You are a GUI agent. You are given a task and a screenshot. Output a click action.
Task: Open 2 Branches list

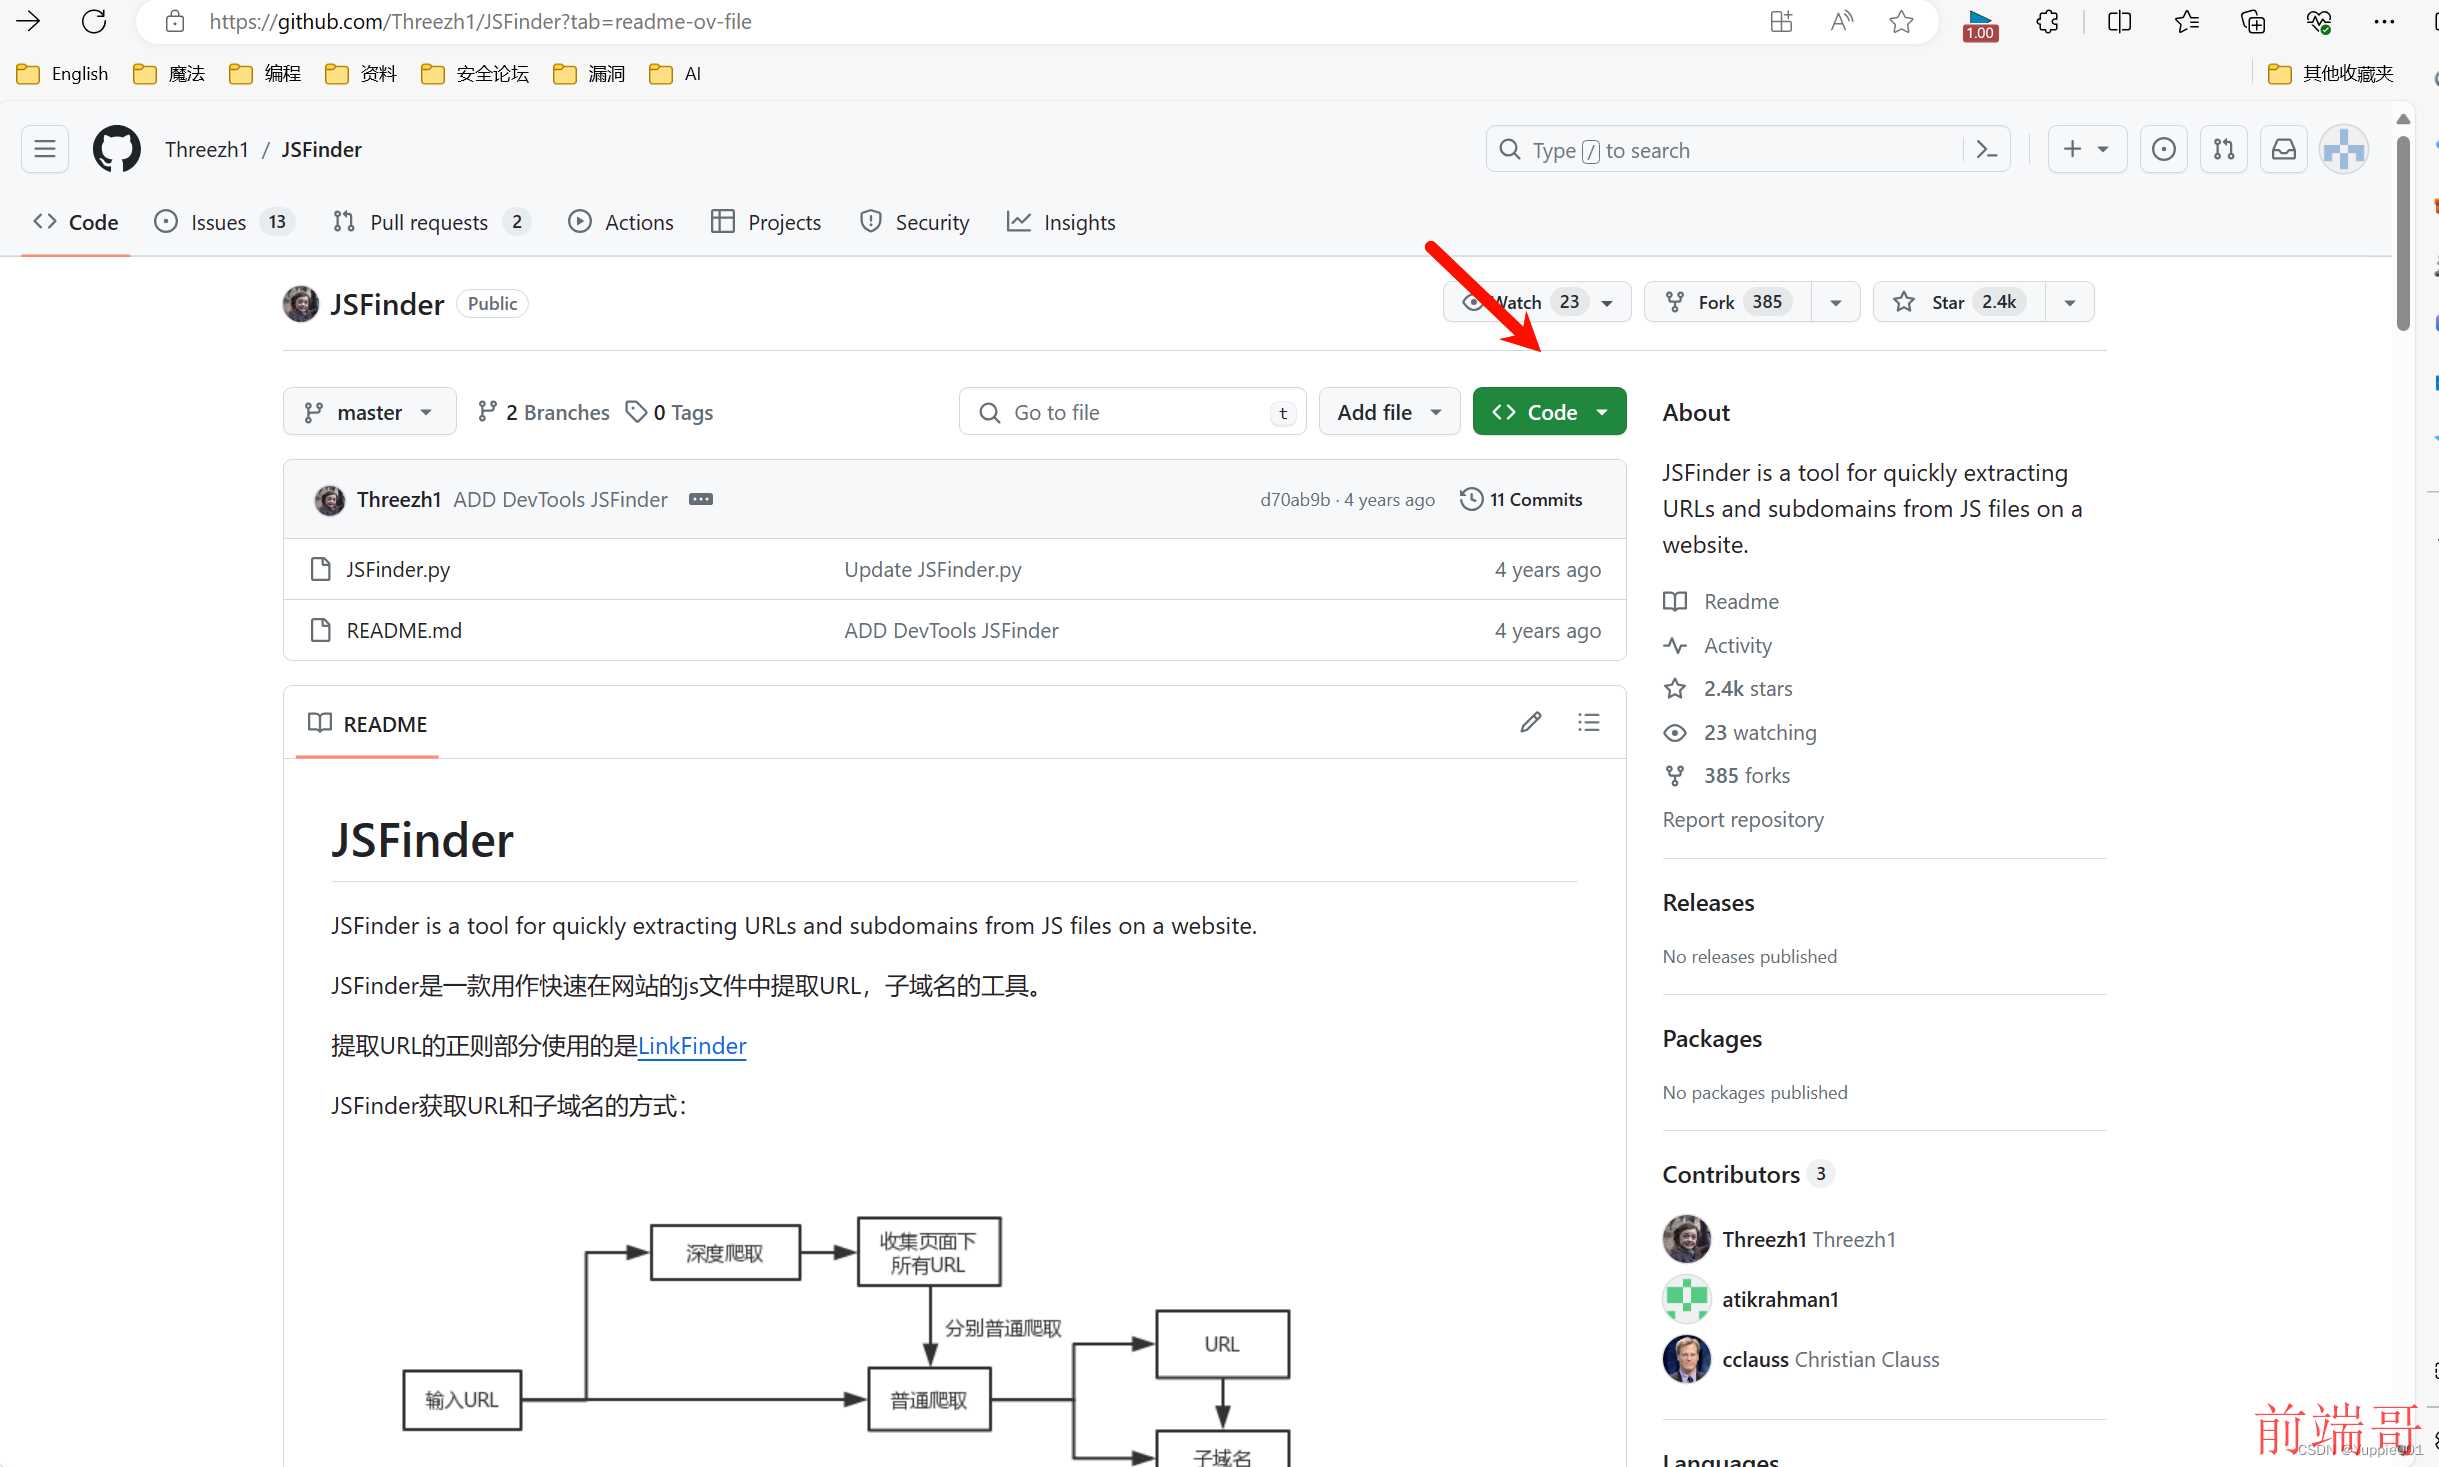pyautogui.click(x=543, y=412)
